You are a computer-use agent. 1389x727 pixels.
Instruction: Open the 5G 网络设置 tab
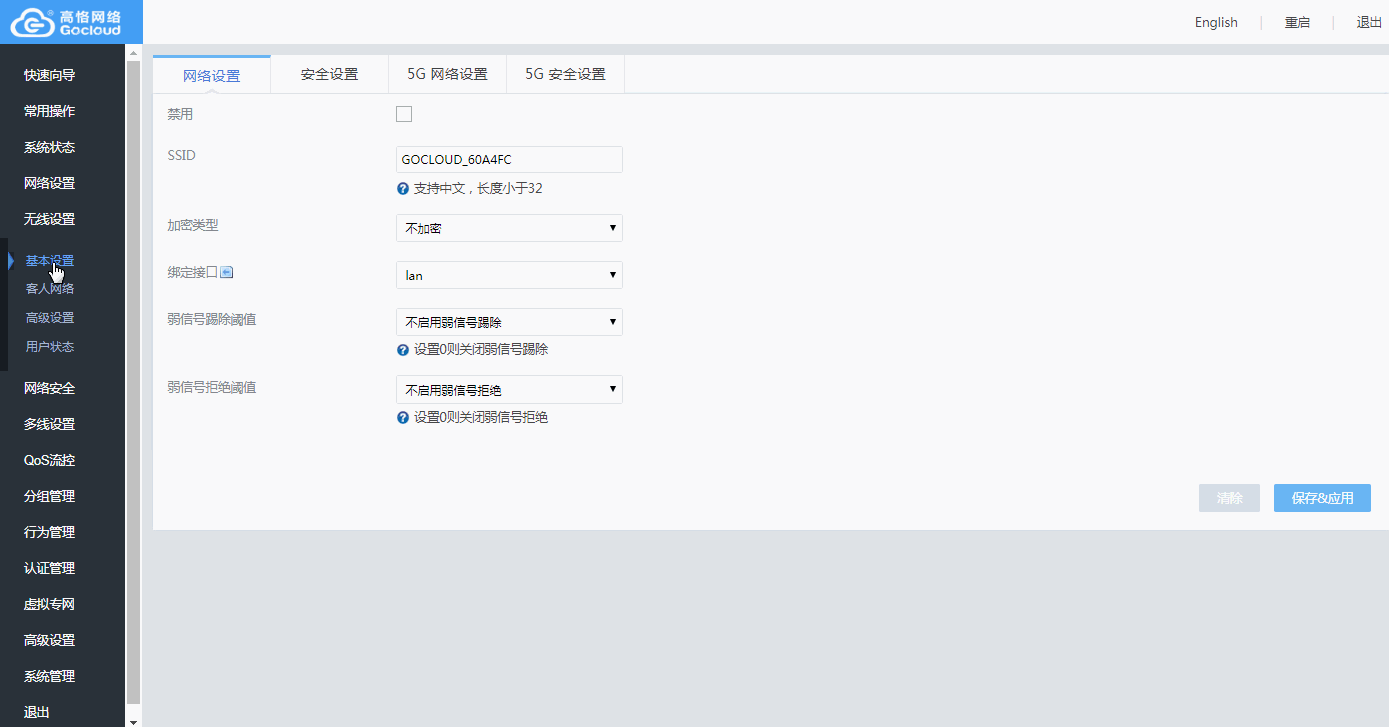(447, 74)
